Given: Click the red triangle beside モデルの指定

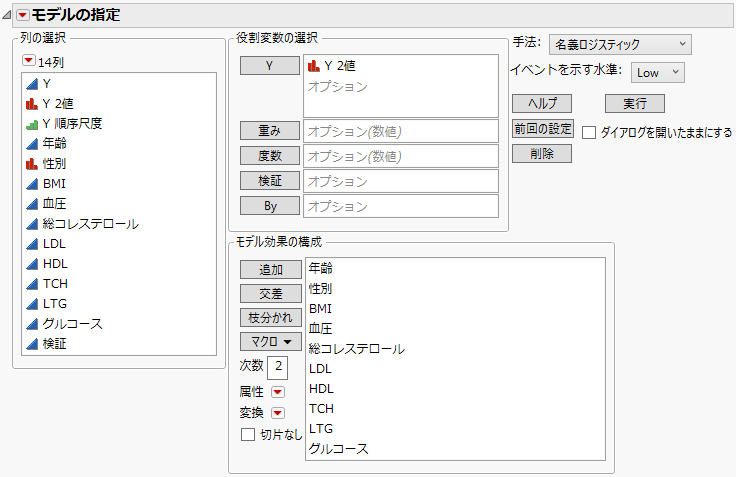Looking at the screenshot, I should tap(23, 15).
